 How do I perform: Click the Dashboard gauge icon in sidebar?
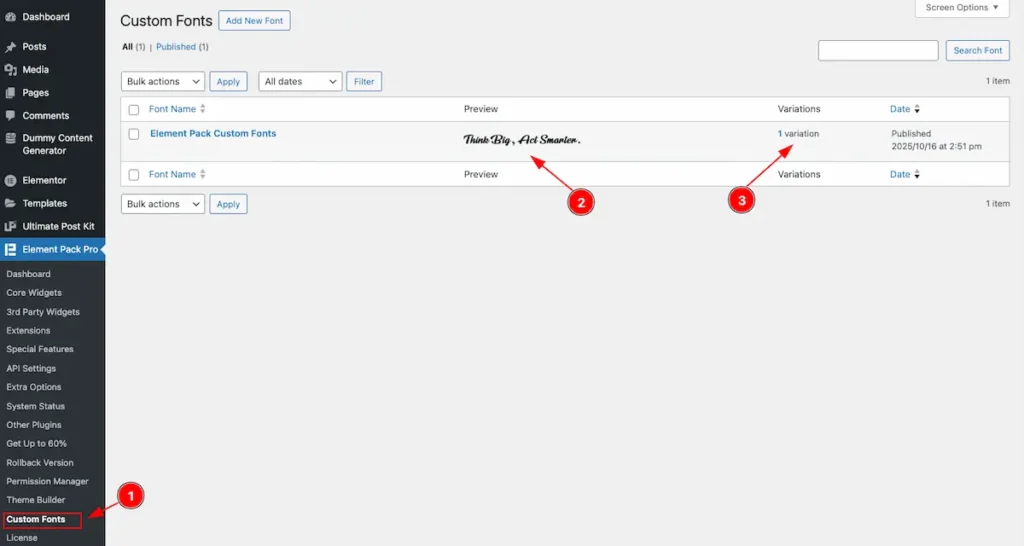coord(11,17)
